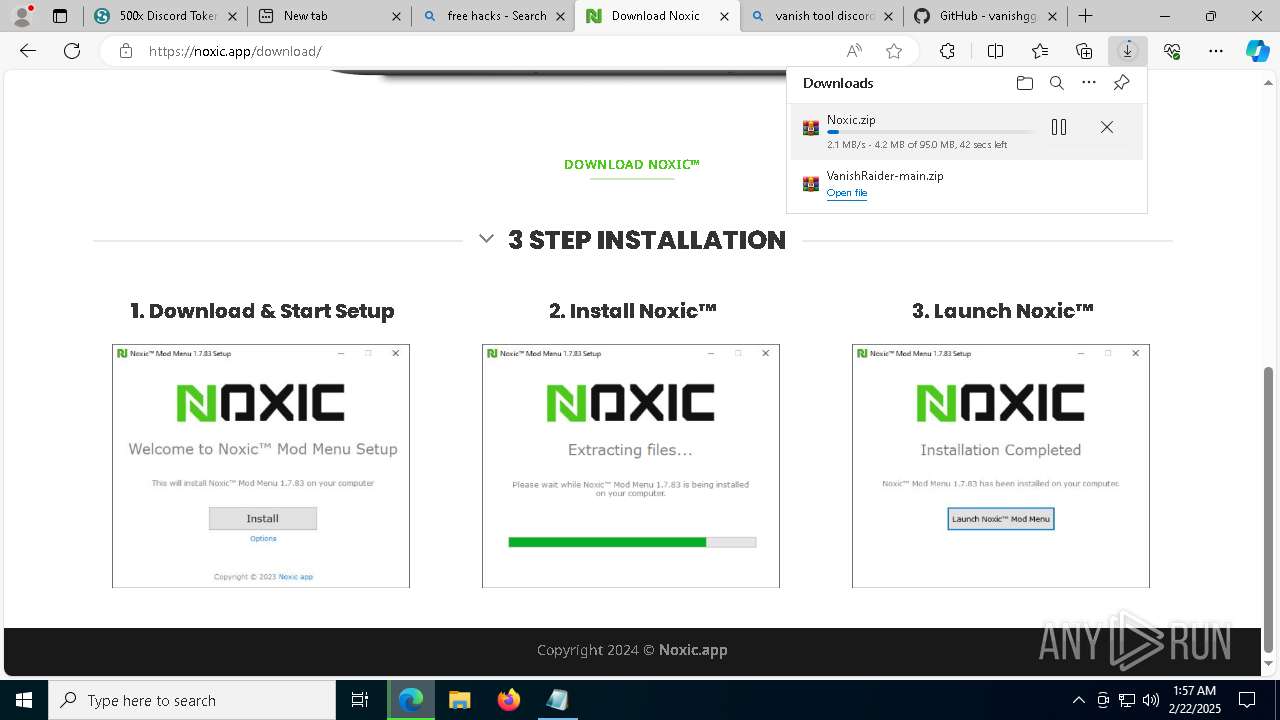1280x720 pixels.
Task: Open the Windows Start menu
Action: coord(24,700)
